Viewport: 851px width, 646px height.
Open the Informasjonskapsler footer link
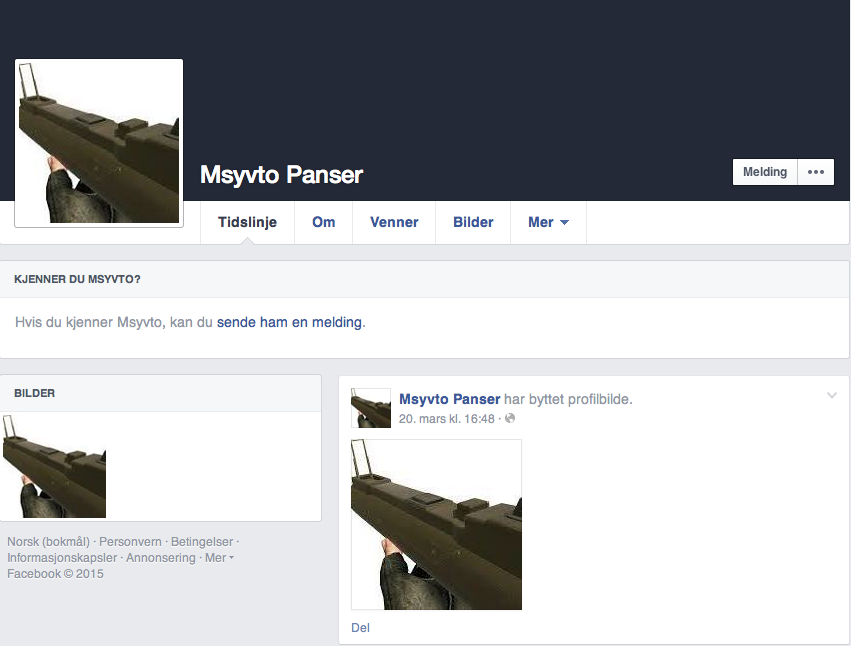tap(62, 558)
